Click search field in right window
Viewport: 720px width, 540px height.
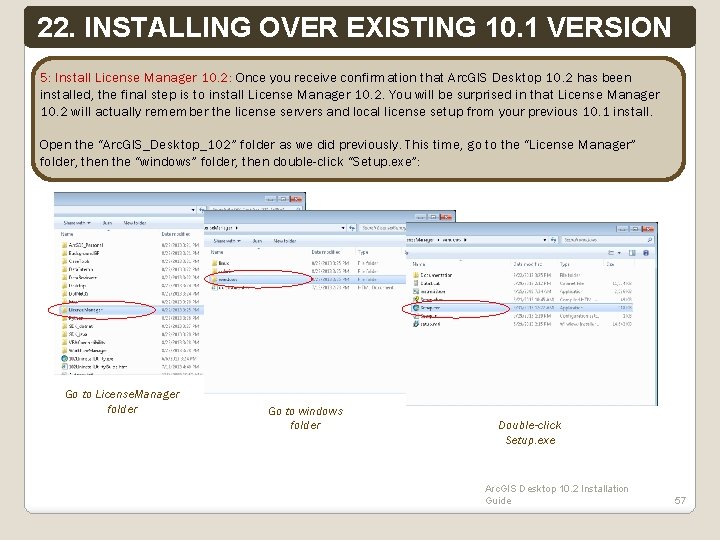pyautogui.click(x=608, y=240)
